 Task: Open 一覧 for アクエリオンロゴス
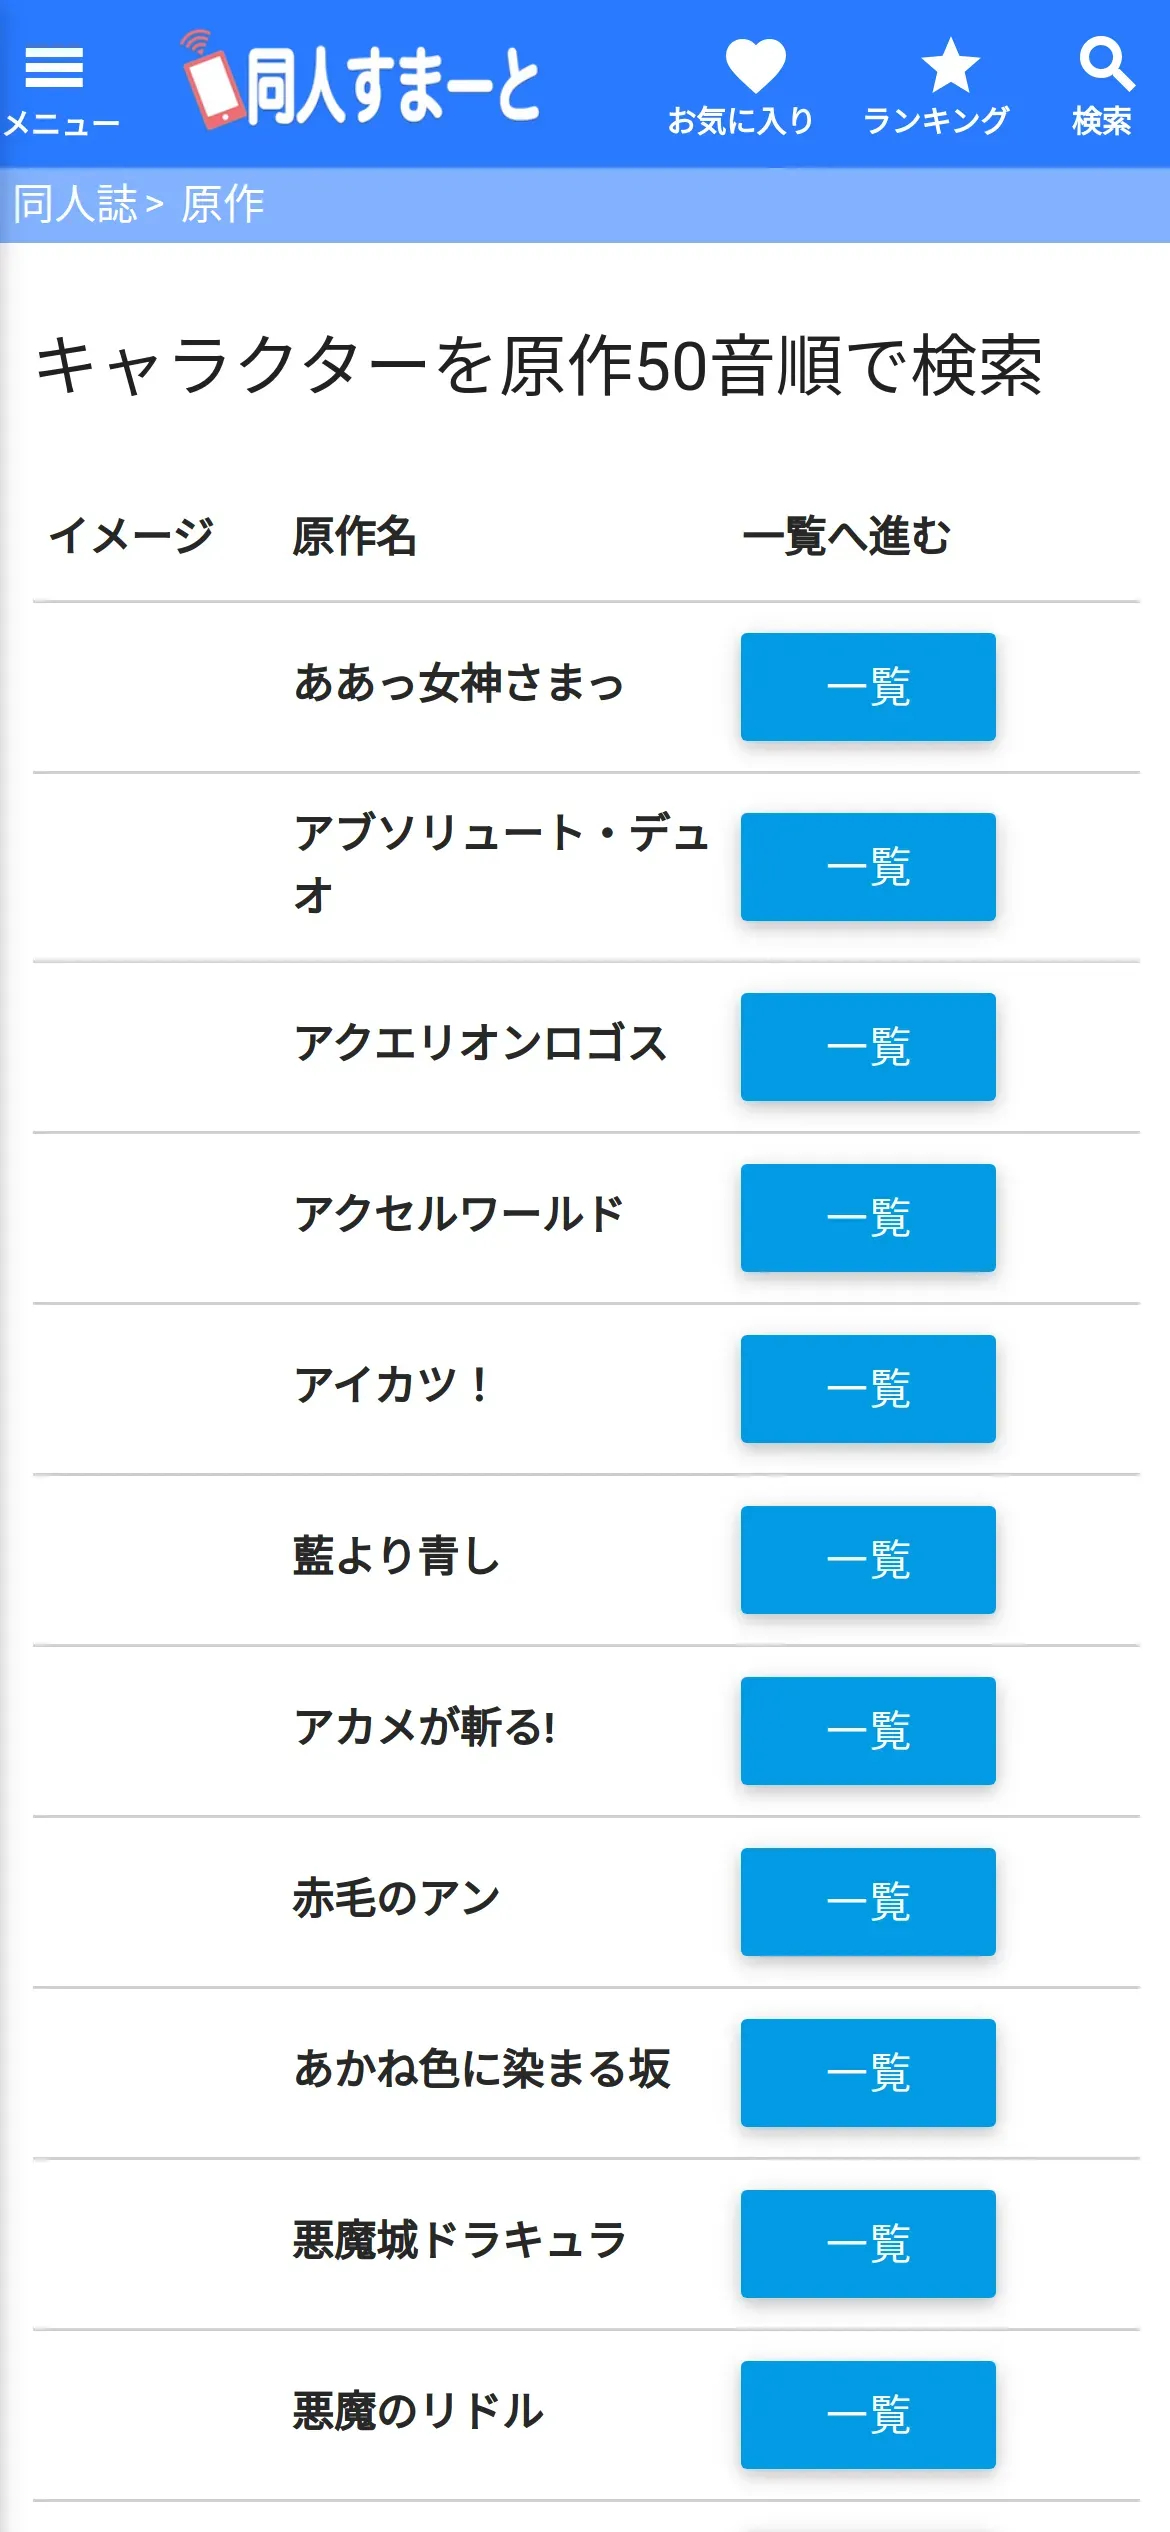[867, 1047]
